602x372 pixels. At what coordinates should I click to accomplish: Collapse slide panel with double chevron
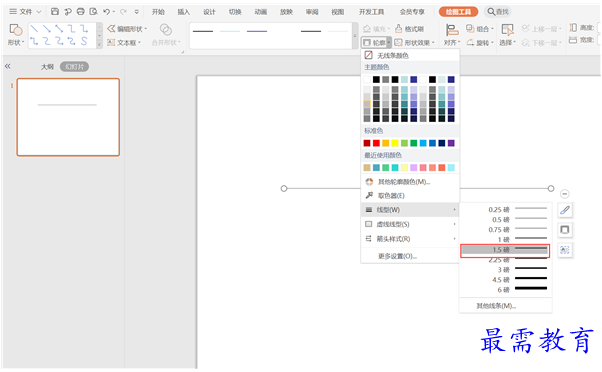(x=8, y=66)
